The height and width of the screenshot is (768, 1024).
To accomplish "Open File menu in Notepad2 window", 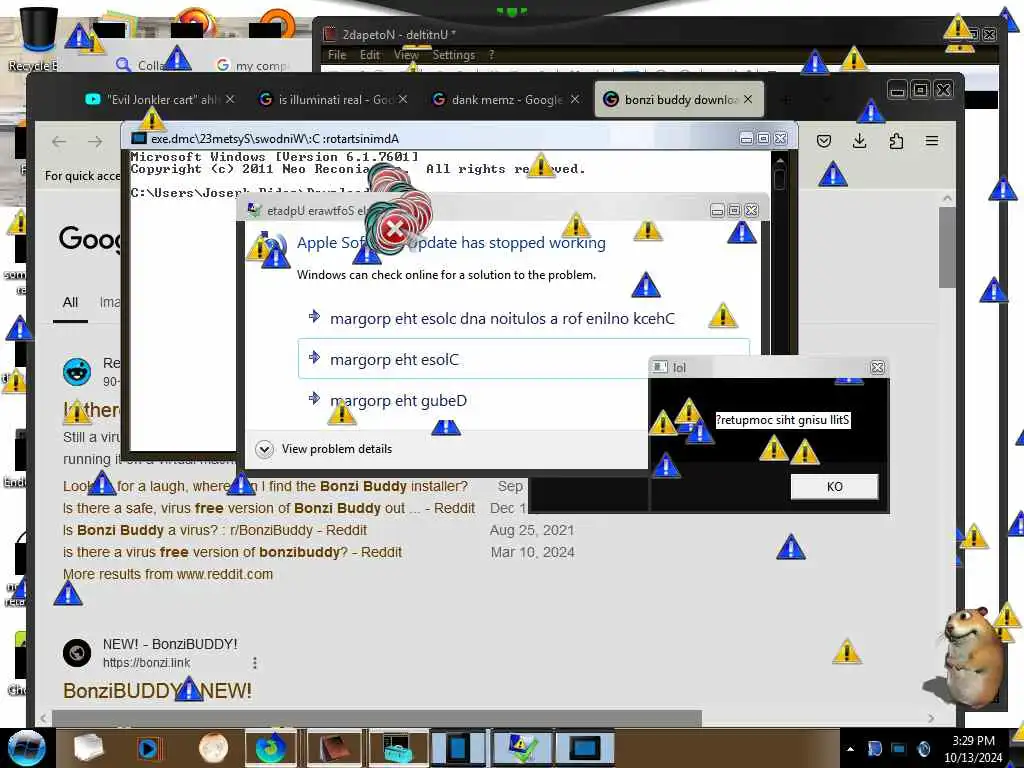I will pyautogui.click(x=337, y=55).
